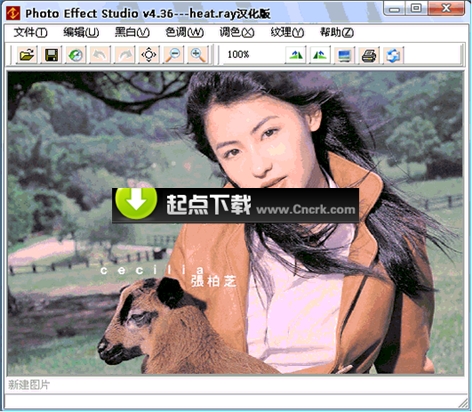Click the Photo Effect Studio title bar icon
472x412 pixels.
13,13
